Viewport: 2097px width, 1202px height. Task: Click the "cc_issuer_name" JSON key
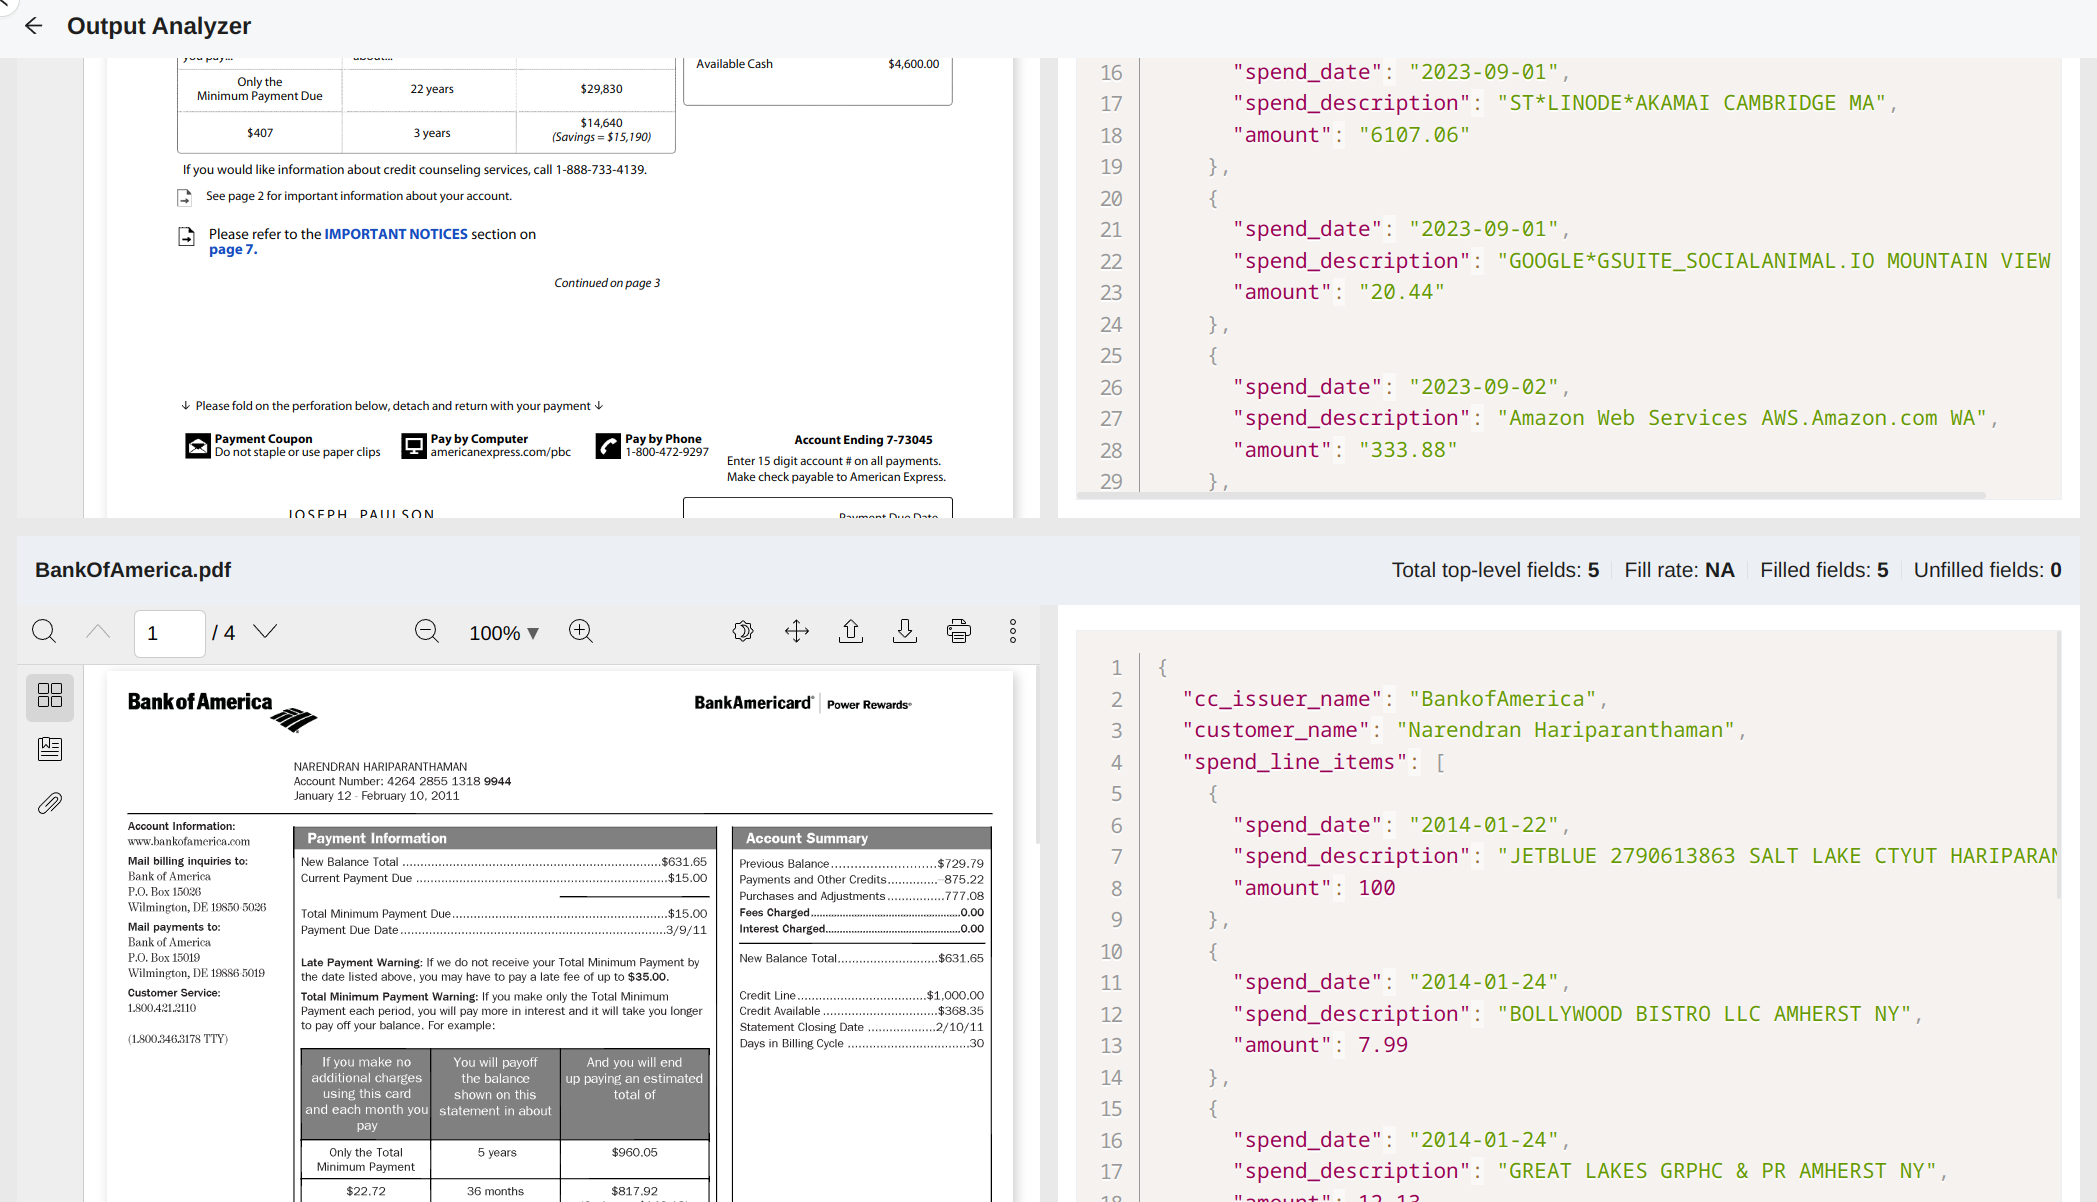click(x=1283, y=699)
